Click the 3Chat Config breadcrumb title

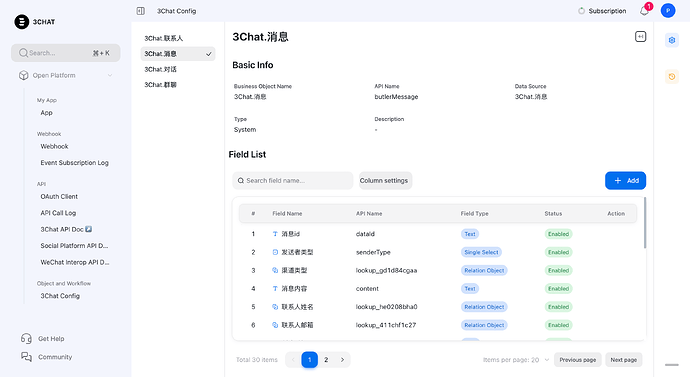pos(176,11)
